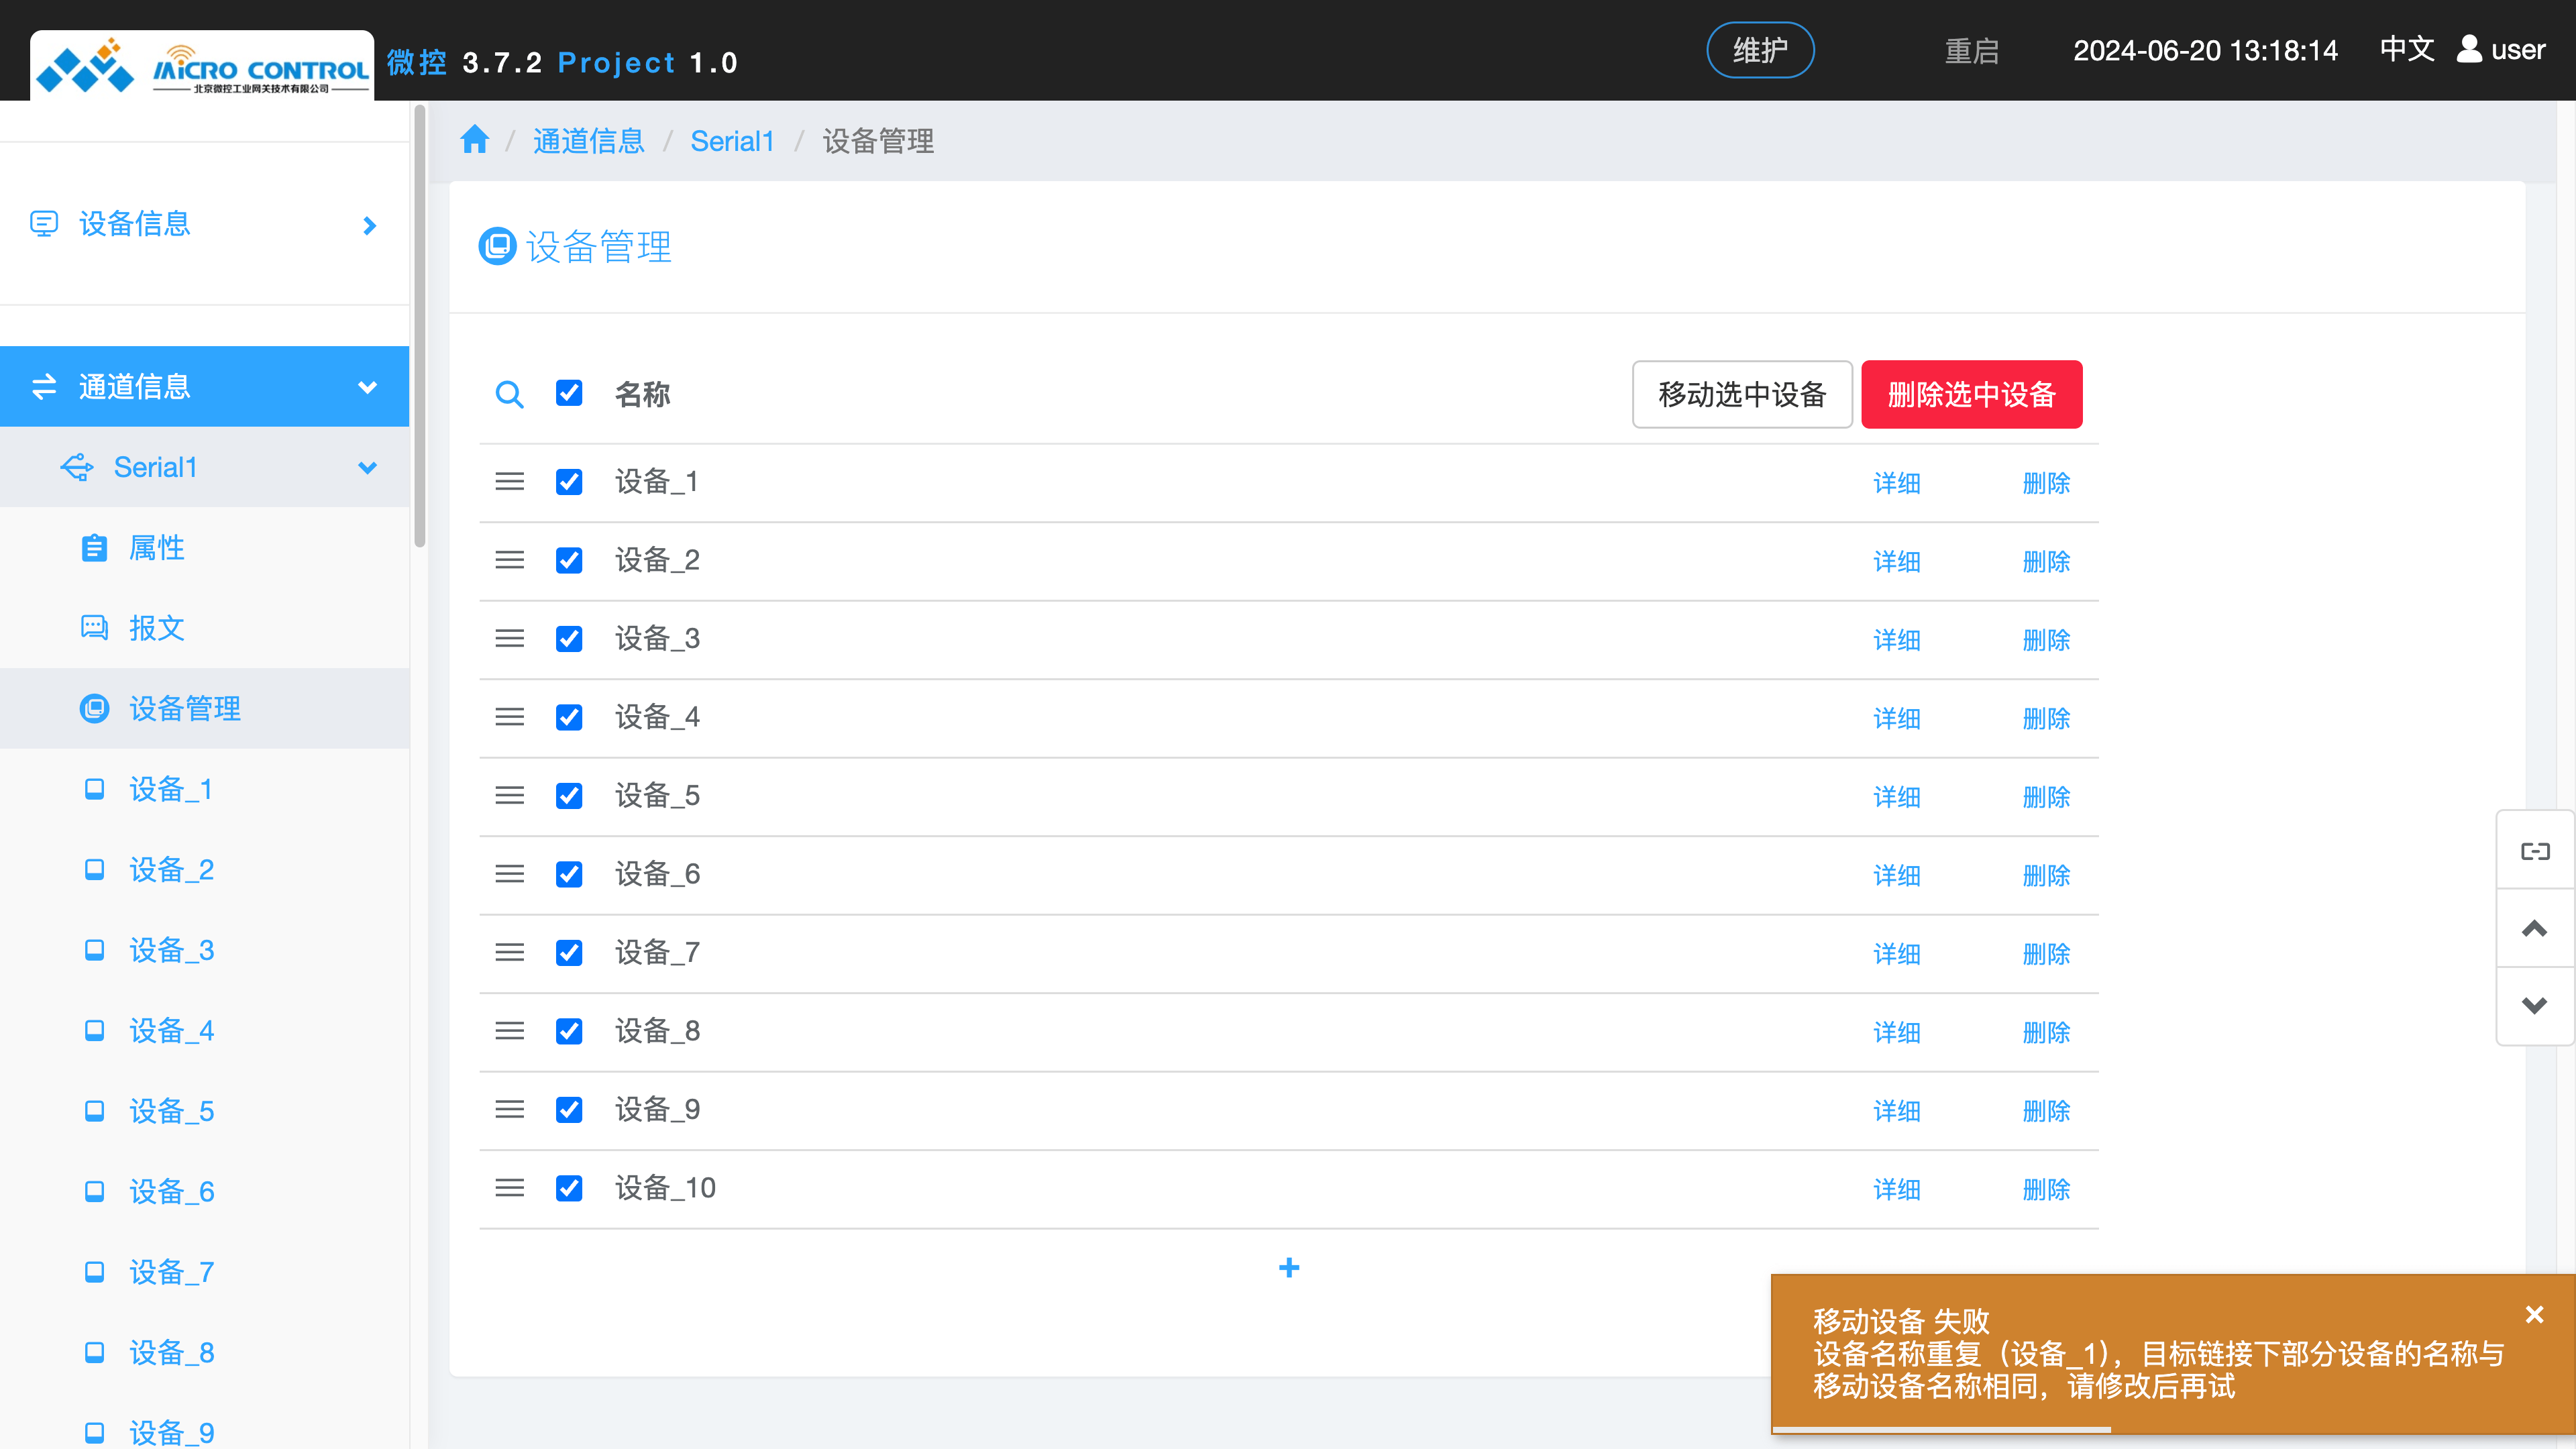
Task: Click the scroll-up arrow in floating panel
Action: tap(2534, 928)
